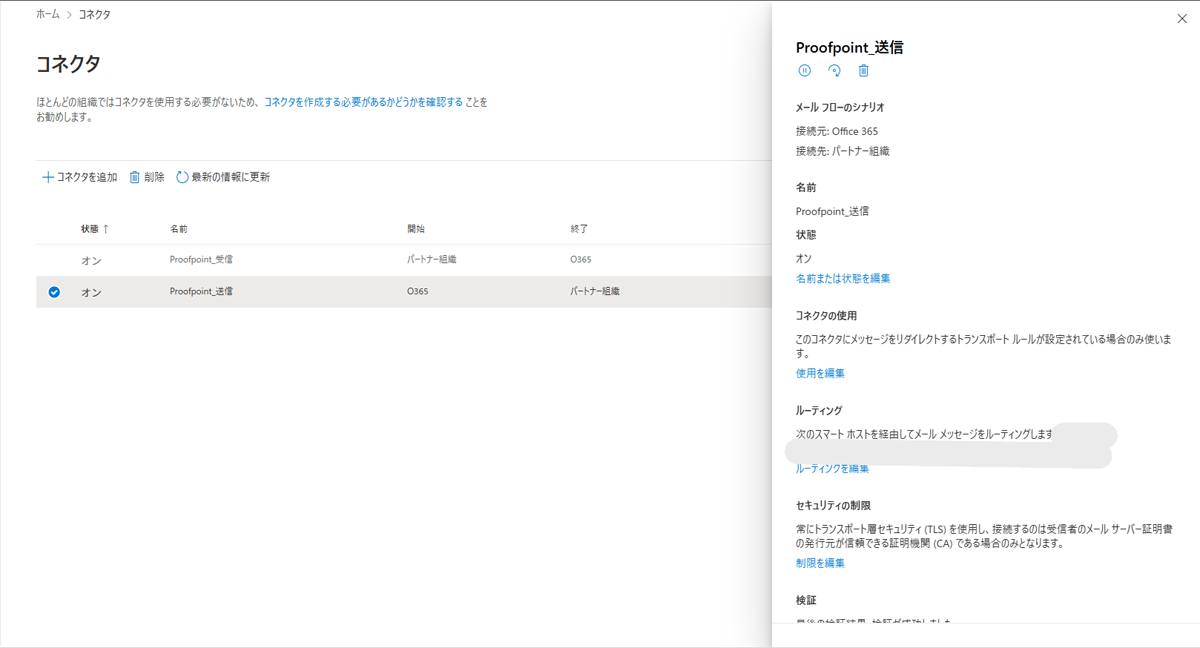Click the plus icon to add connector

click(x=47, y=177)
